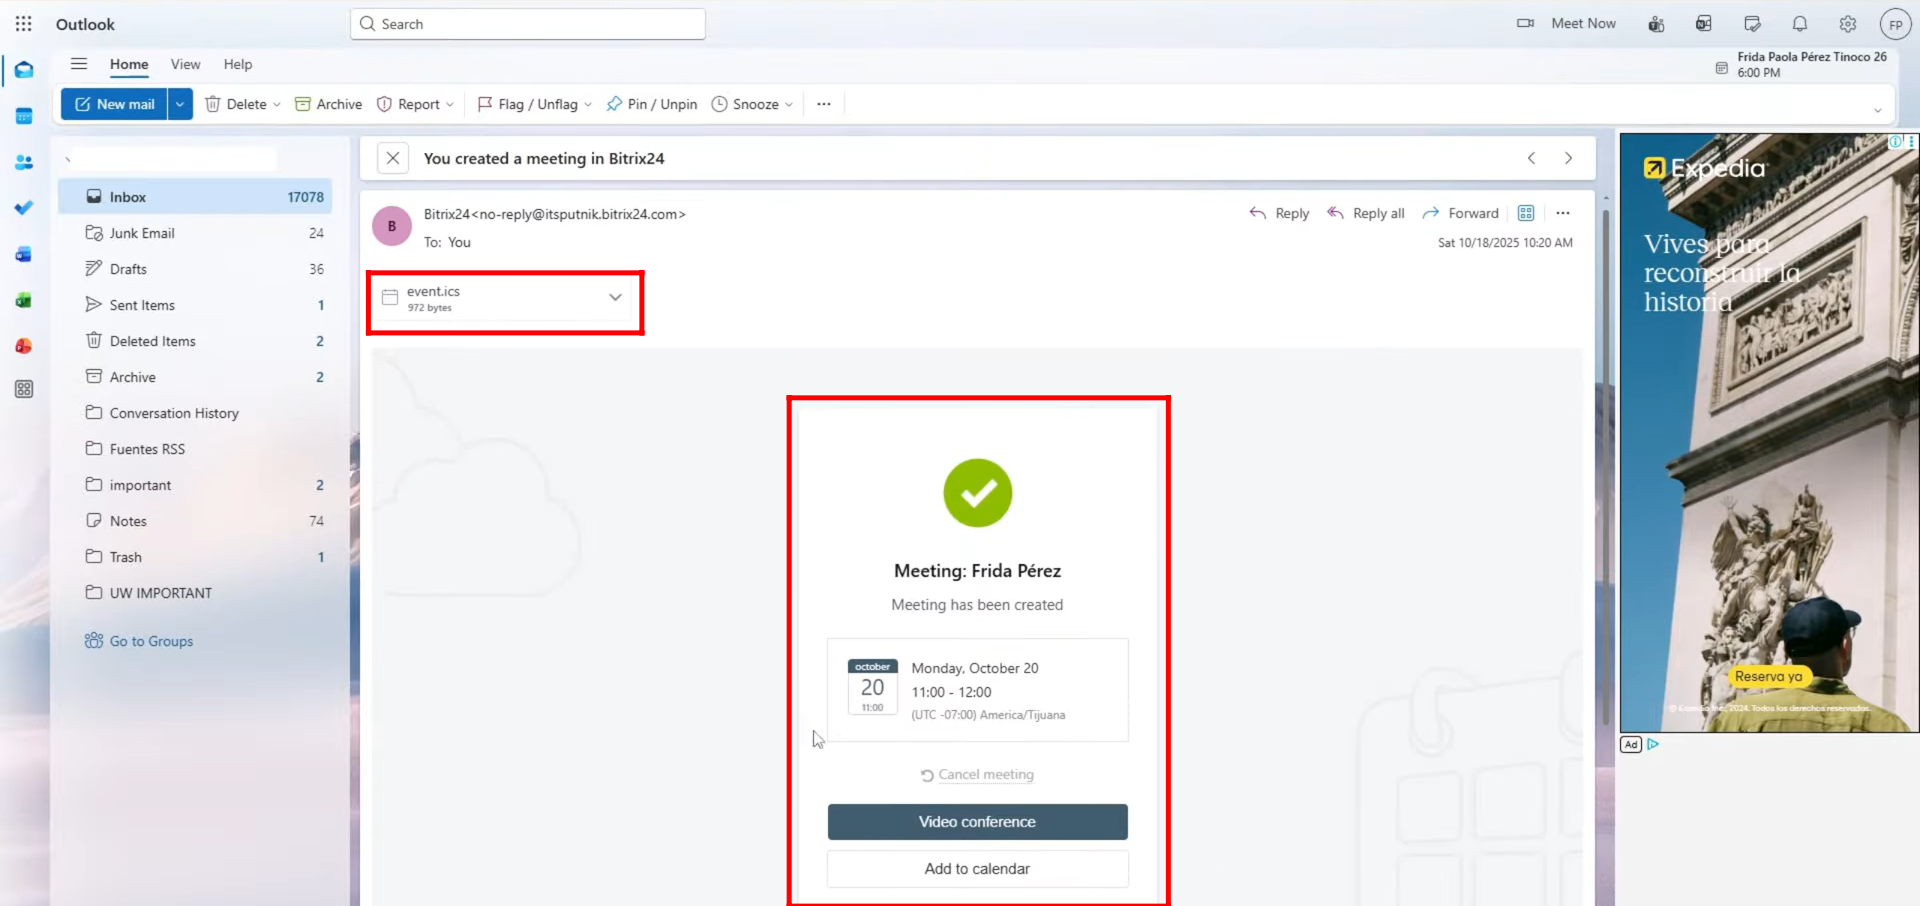The height and width of the screenshot is (906, 1920).
Task: Open notifications bell icon
Action: click(1799, 24)
